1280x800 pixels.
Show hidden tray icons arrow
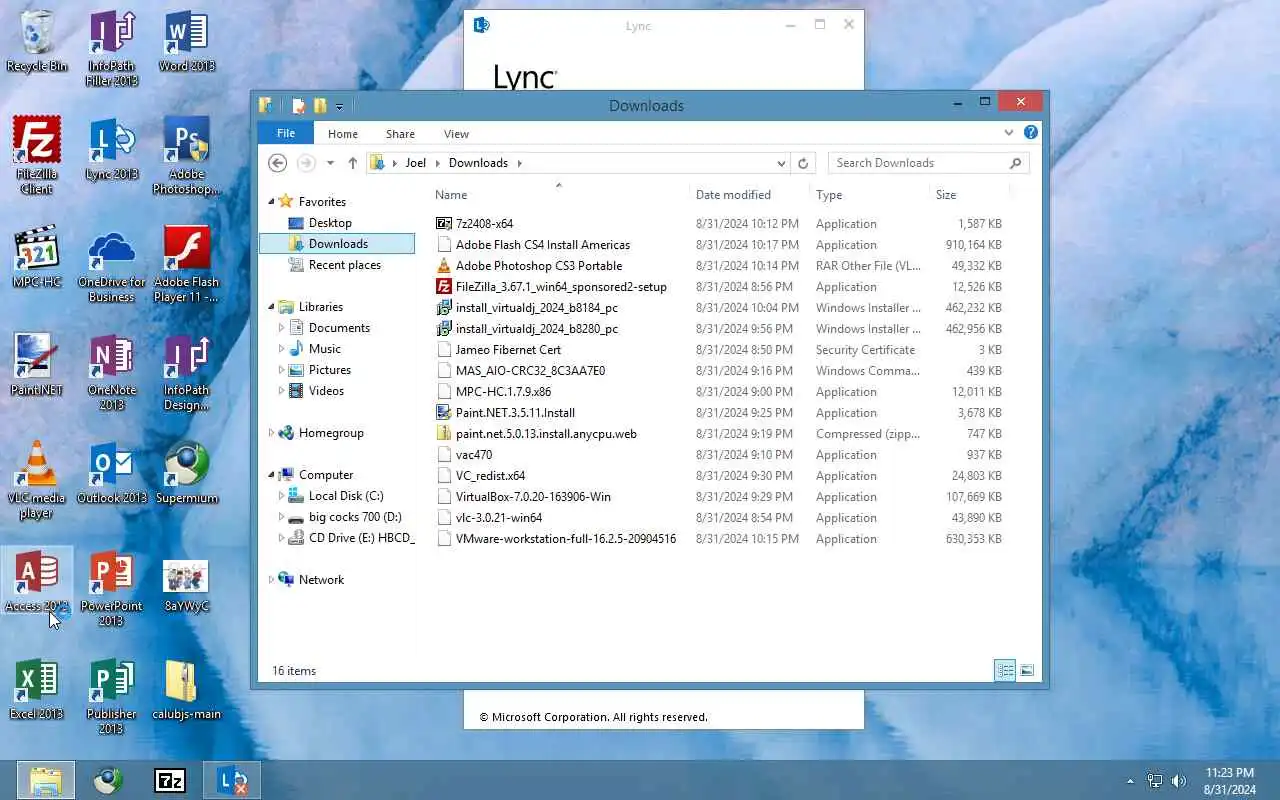1131,781
